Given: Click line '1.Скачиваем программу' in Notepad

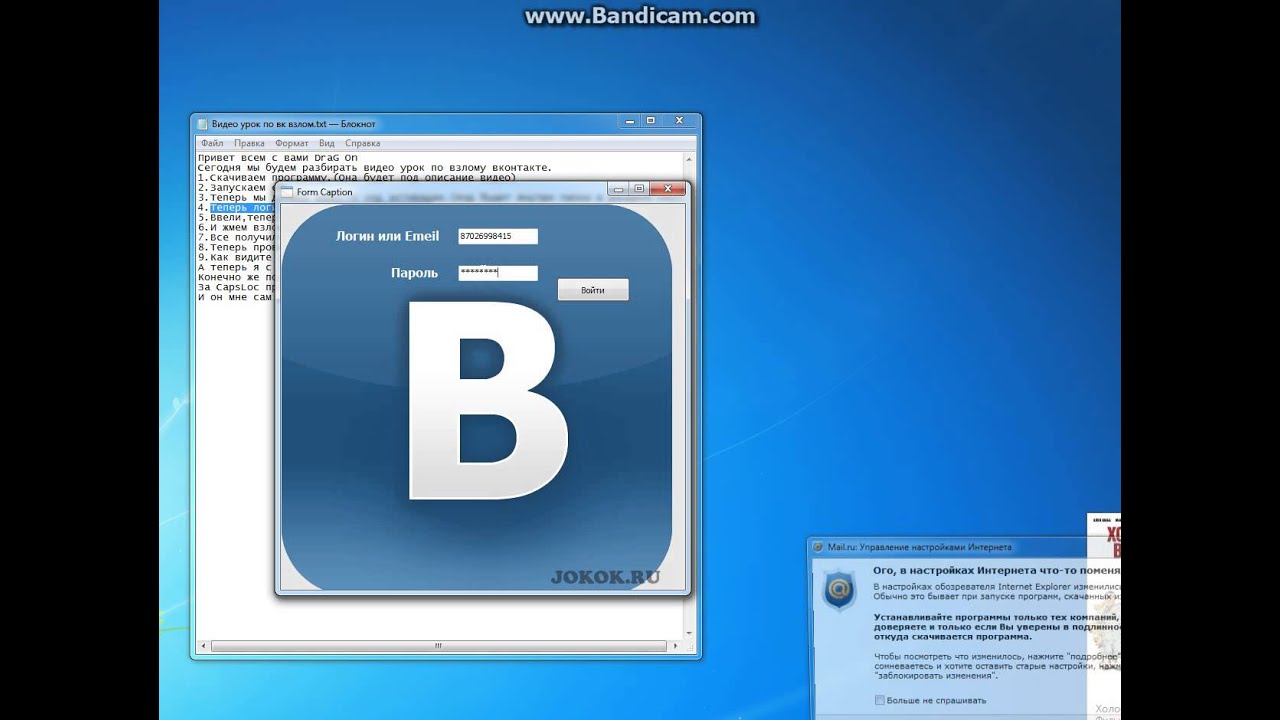Looking at the screenshot, I should pyautogui.click(x=357, y=178).
